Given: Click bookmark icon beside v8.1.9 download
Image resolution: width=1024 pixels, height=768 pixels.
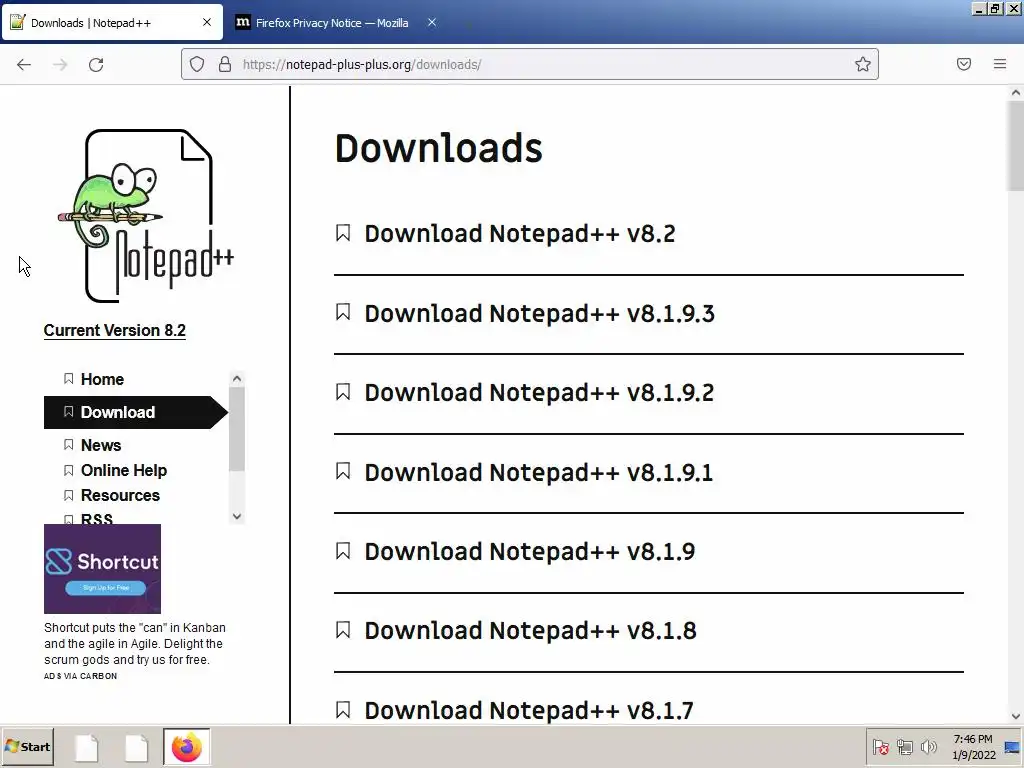Looking at the screenshot, I should coord(343,551).
